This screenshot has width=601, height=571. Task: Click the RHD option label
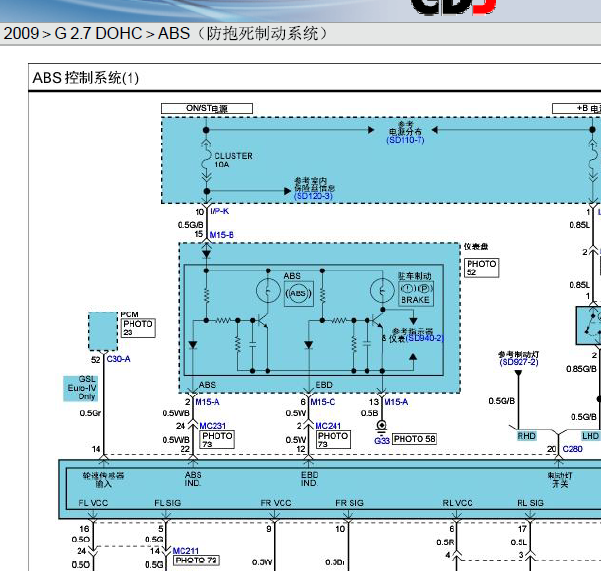[527, 436]
